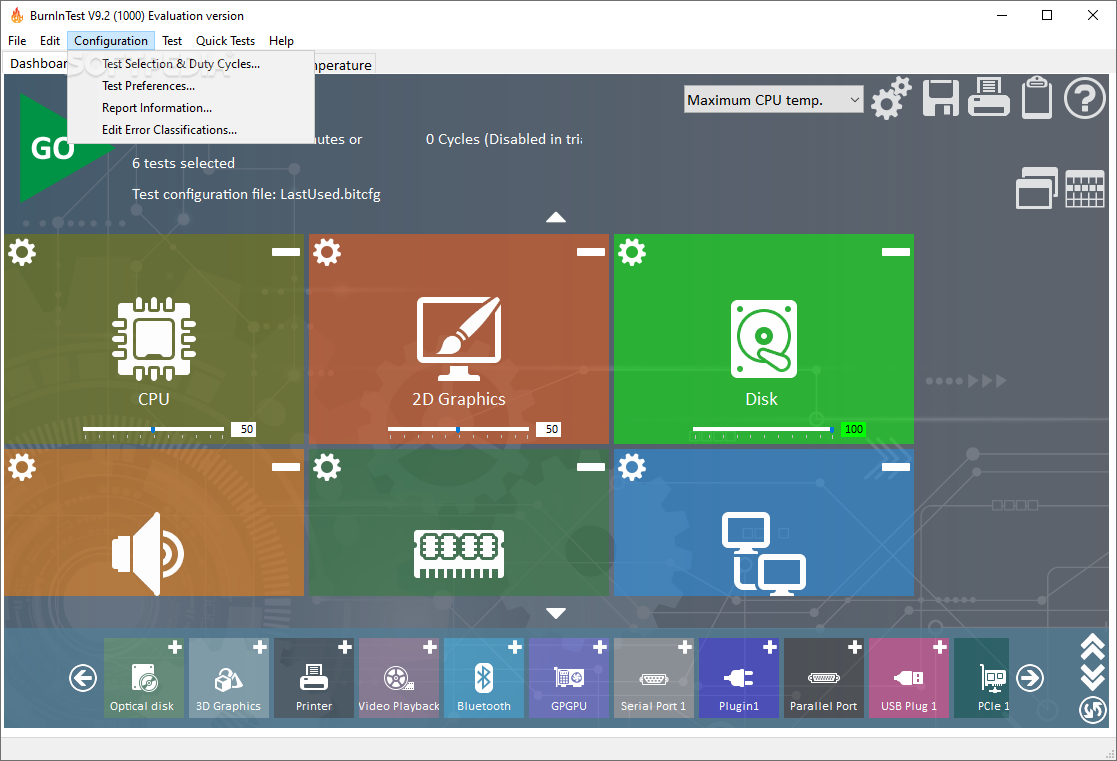1117x761 pixels.
Task: Click the double down chevrons icon
Action: point(1092,678)
